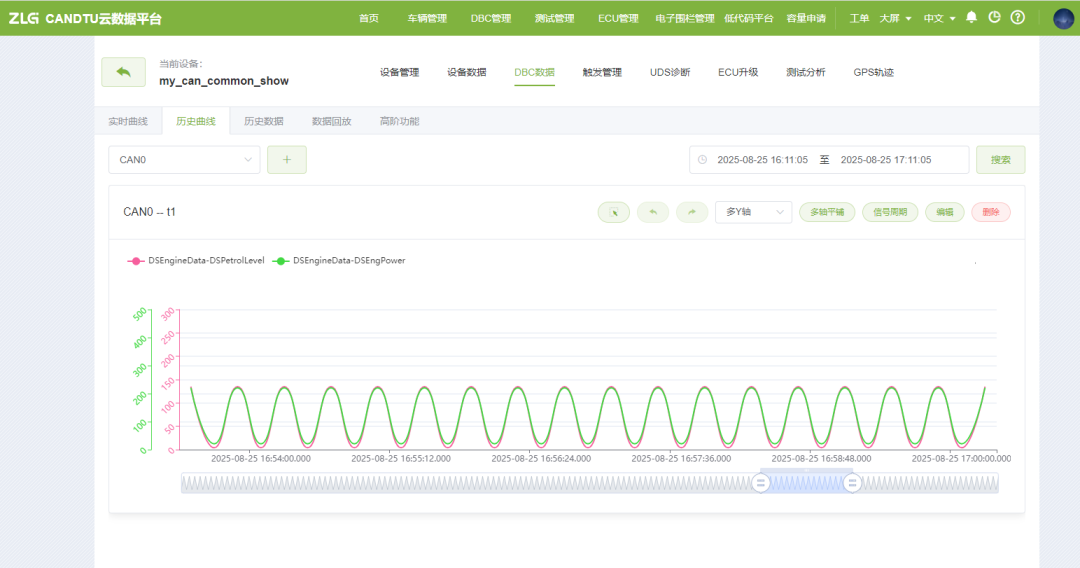1080x568 pixels.
Task: Toggle DSEngineData-DSPetrolLevel legend series
Action: [x=196, y=261]
